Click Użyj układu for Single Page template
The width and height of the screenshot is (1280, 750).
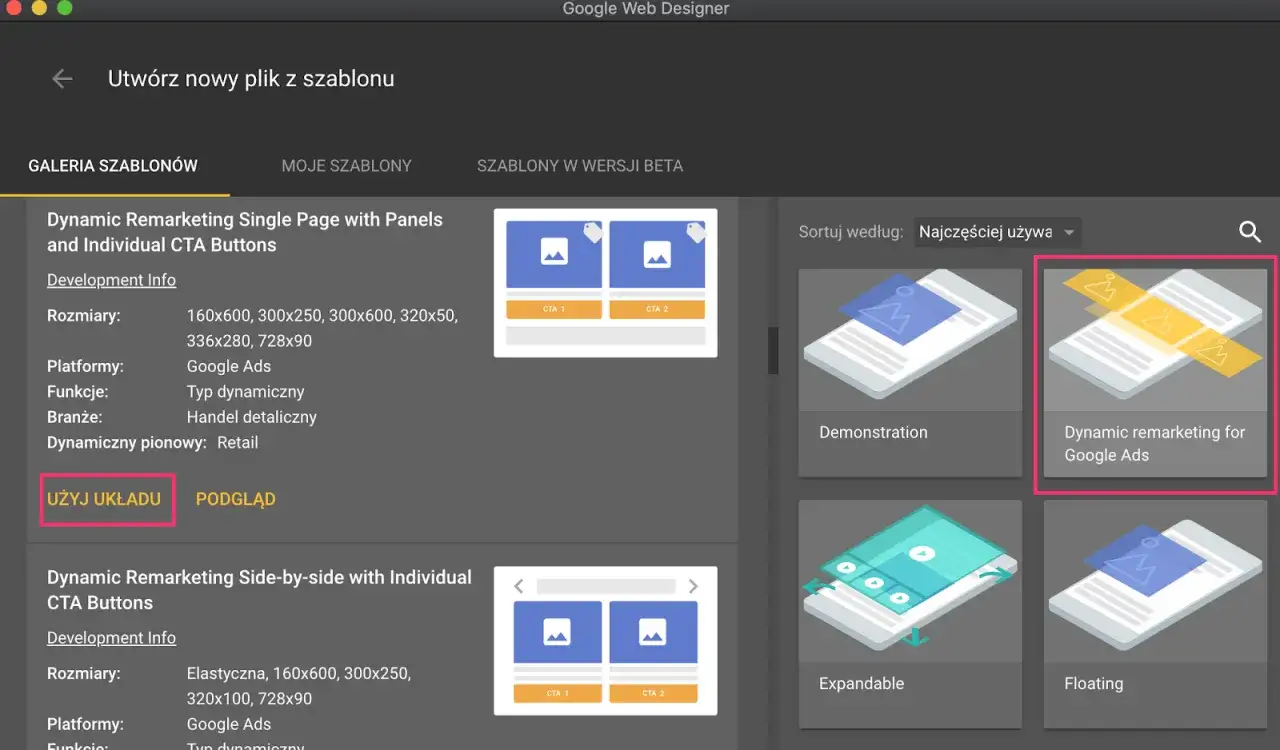pos(104,499)
